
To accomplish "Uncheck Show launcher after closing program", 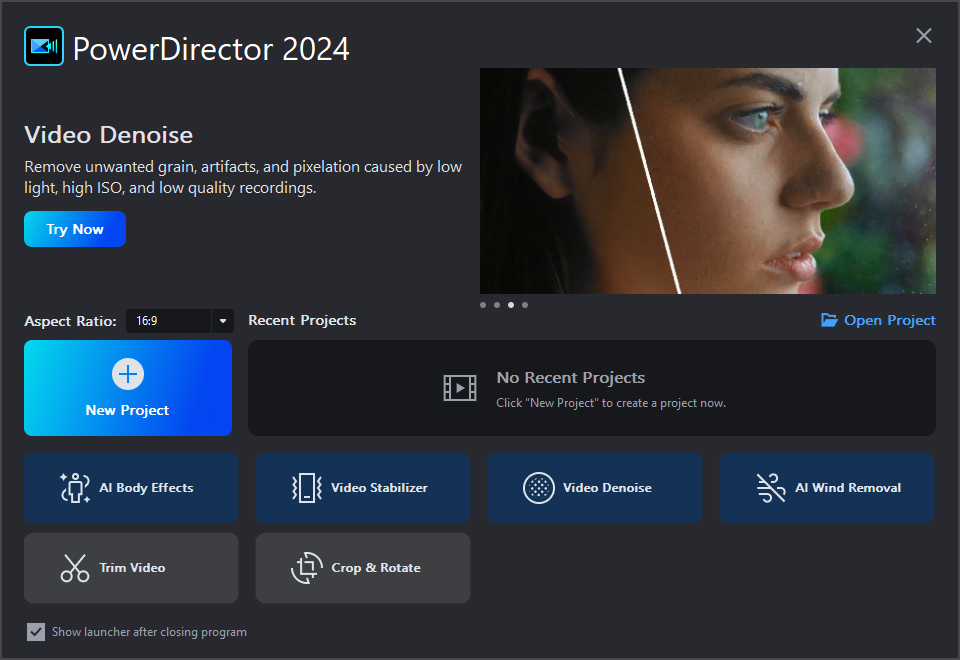I will pos(36,632).
